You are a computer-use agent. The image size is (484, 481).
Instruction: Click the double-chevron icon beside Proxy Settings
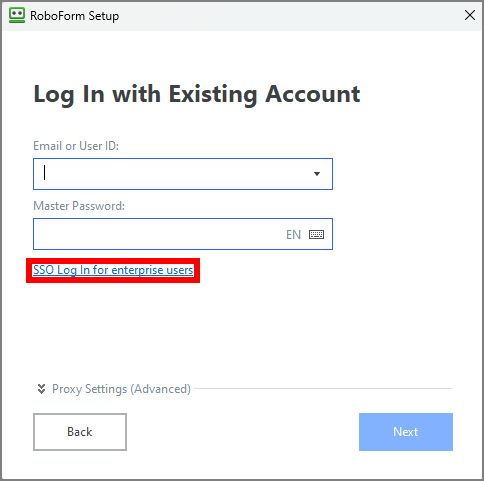coord(41,389)
